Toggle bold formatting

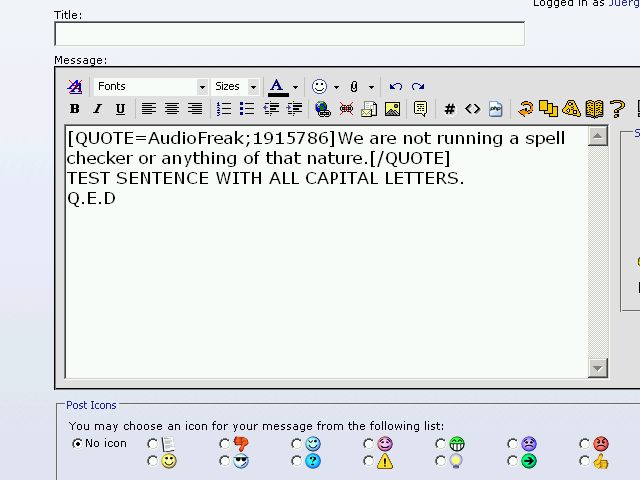pos(74,109)
